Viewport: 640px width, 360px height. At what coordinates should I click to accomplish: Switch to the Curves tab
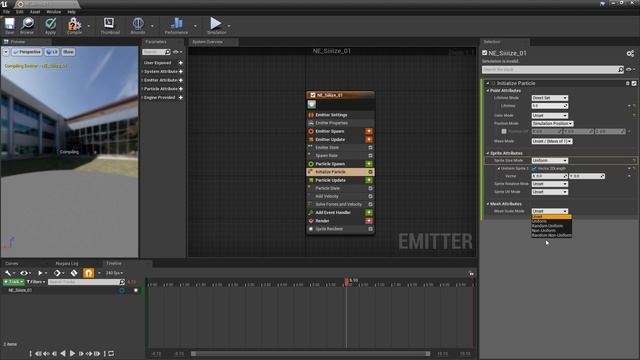click(11, 264)
